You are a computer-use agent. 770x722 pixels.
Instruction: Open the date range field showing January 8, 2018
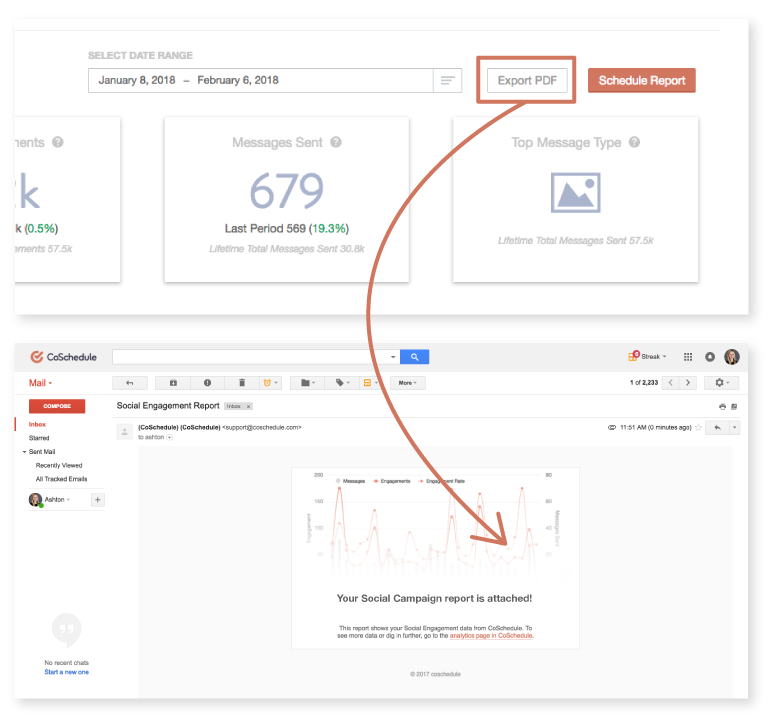(x=261, y=80)
